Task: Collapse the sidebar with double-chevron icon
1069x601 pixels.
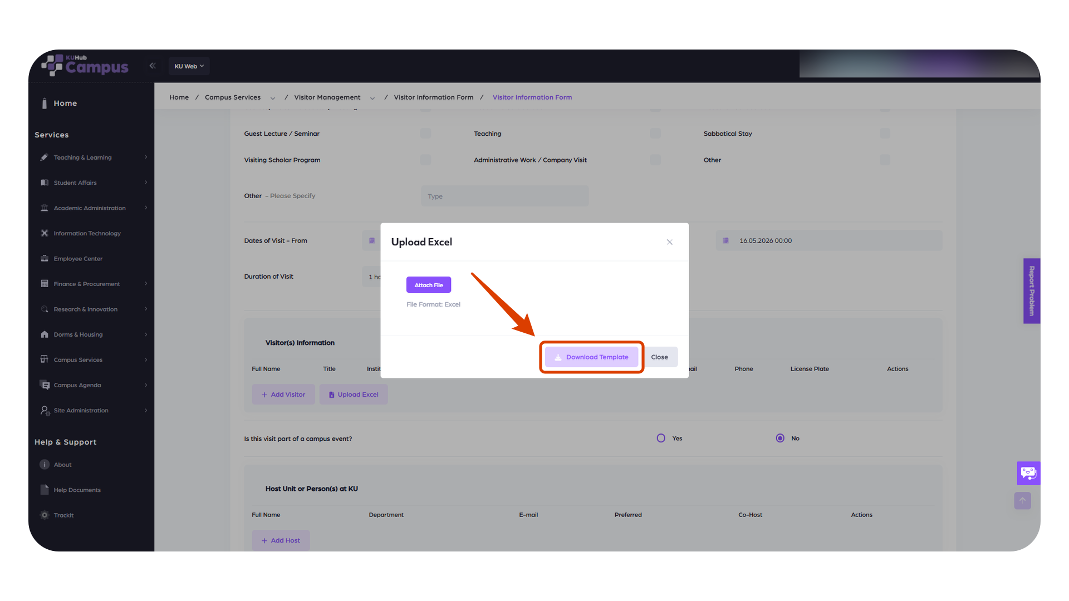Action: point(153,66)
